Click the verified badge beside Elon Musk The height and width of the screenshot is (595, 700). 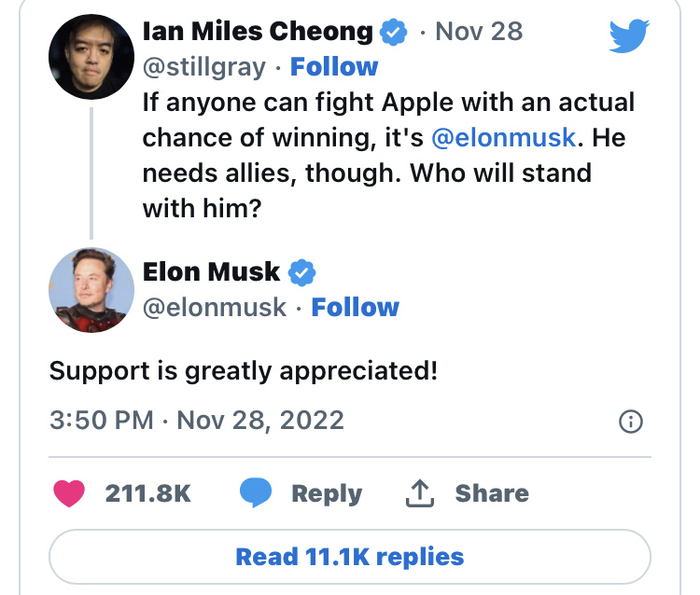click(302, 271)
